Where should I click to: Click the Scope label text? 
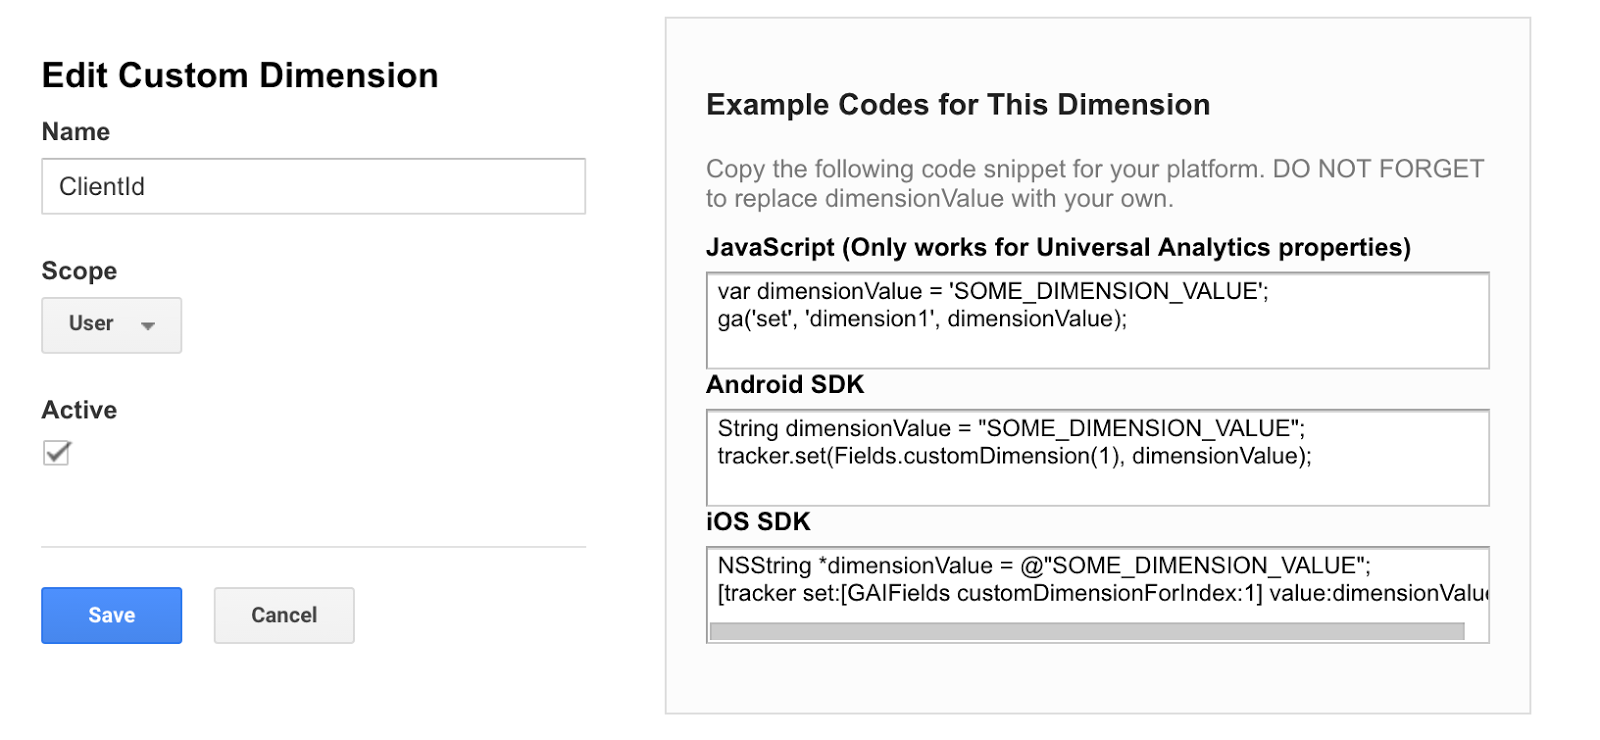(79, 271)
